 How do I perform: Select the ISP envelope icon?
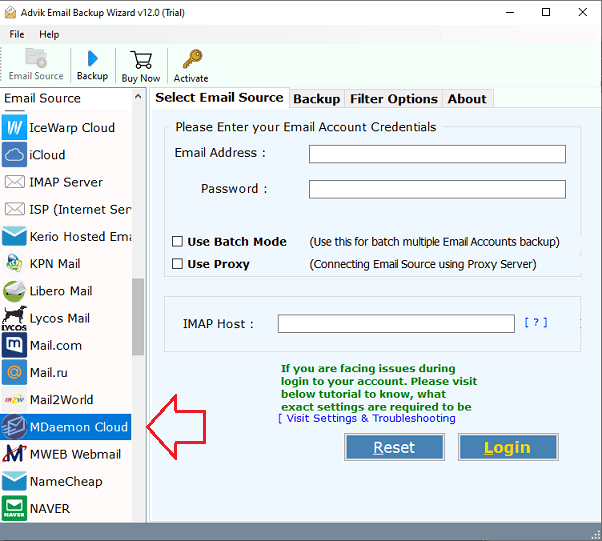(14, 209)
